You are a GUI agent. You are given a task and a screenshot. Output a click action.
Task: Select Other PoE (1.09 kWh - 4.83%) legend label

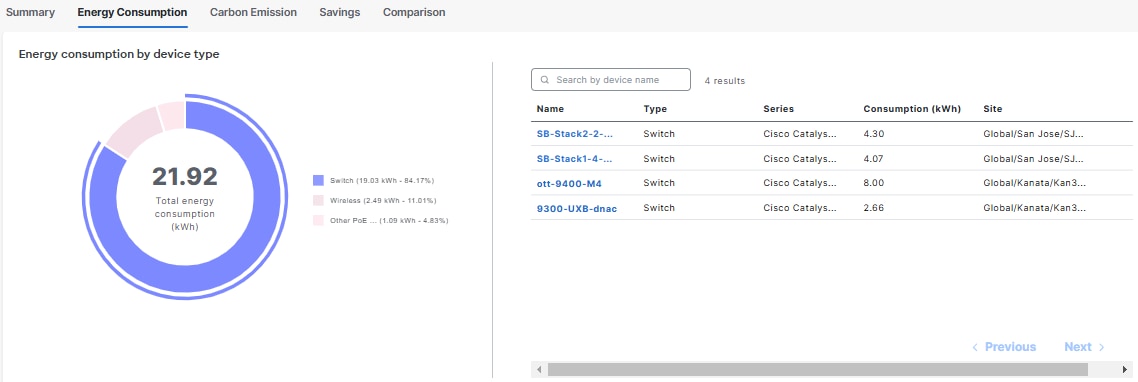coord(388,220)
